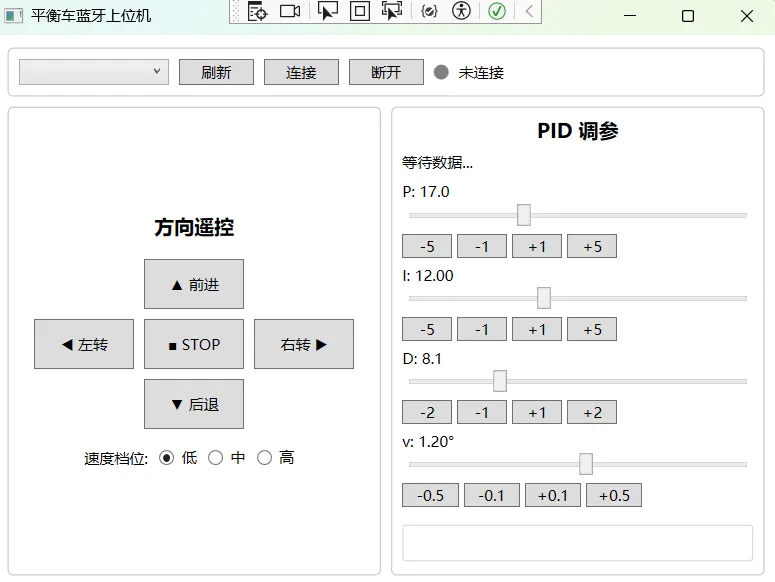Click the 等待数据... status label
Image resolution: width=775 pixels, height=582 pixels.
(x=437, y=162)
